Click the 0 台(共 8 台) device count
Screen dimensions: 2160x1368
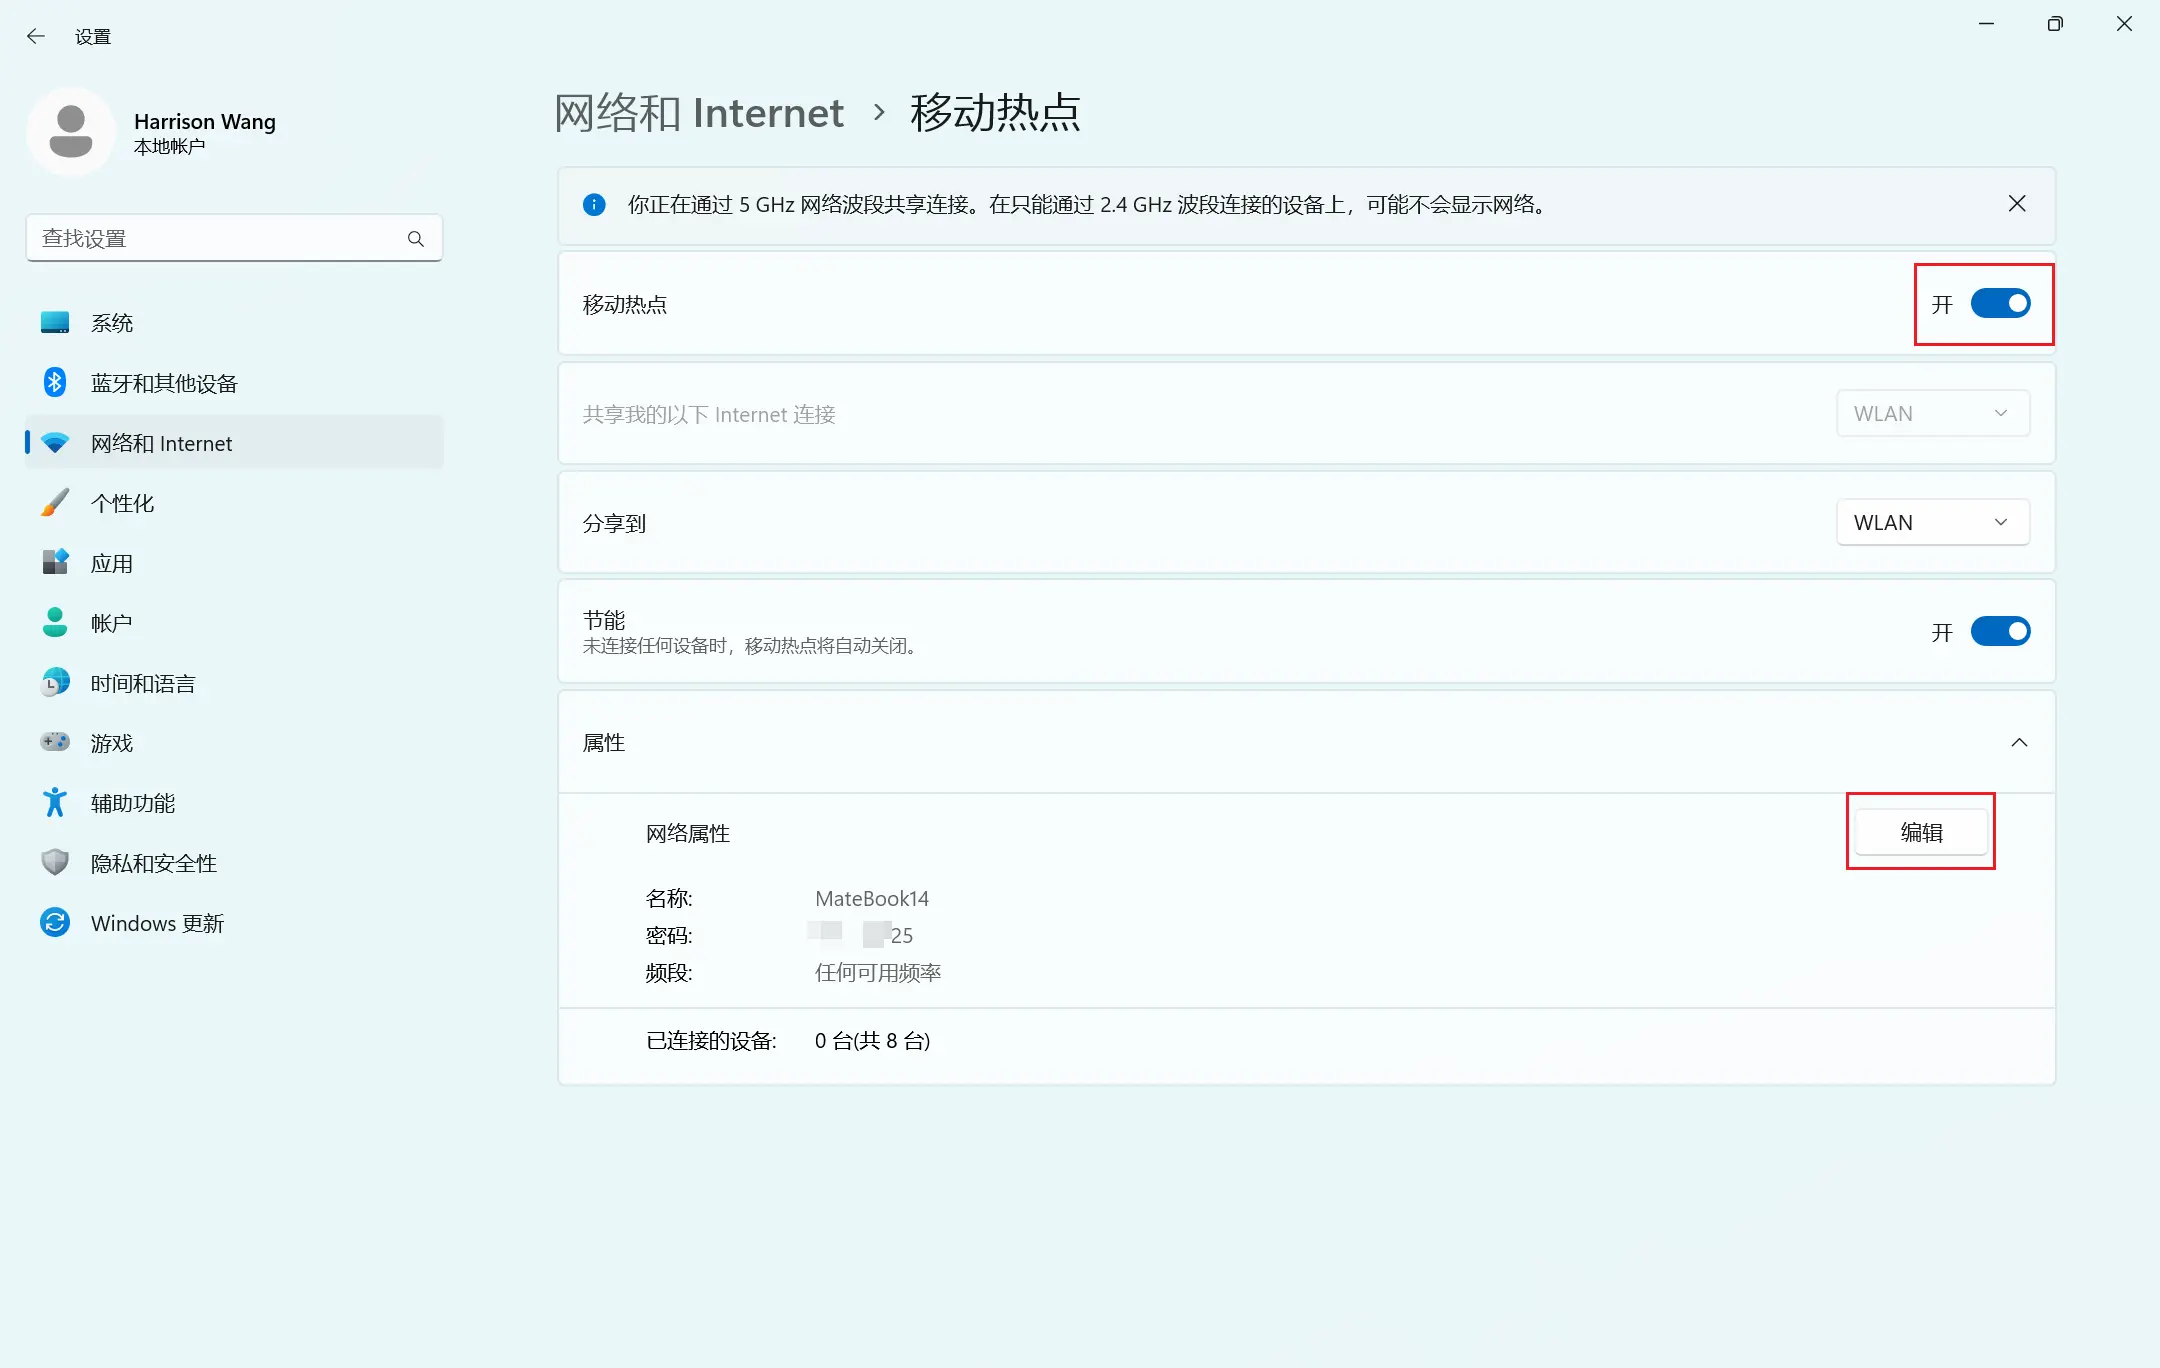pos(872,1041)
